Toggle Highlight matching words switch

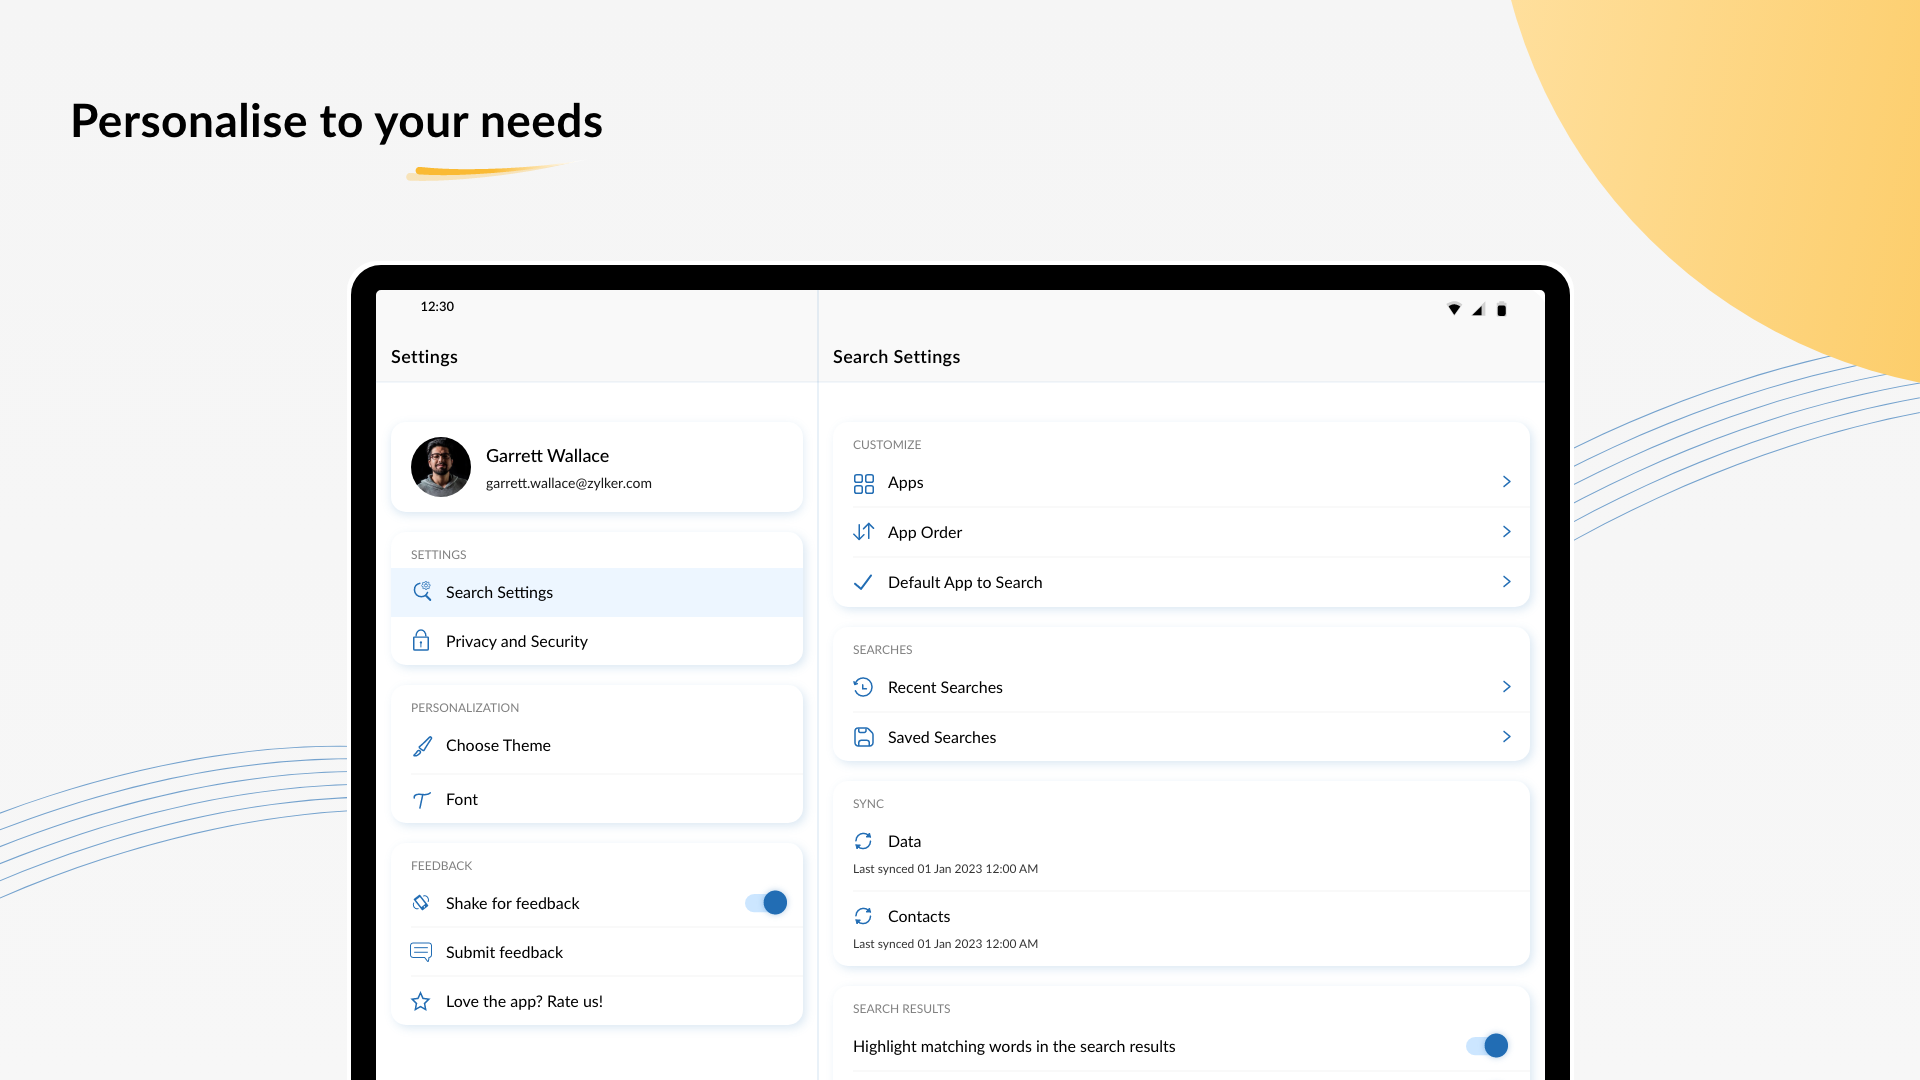(x=1487, y=1046)
